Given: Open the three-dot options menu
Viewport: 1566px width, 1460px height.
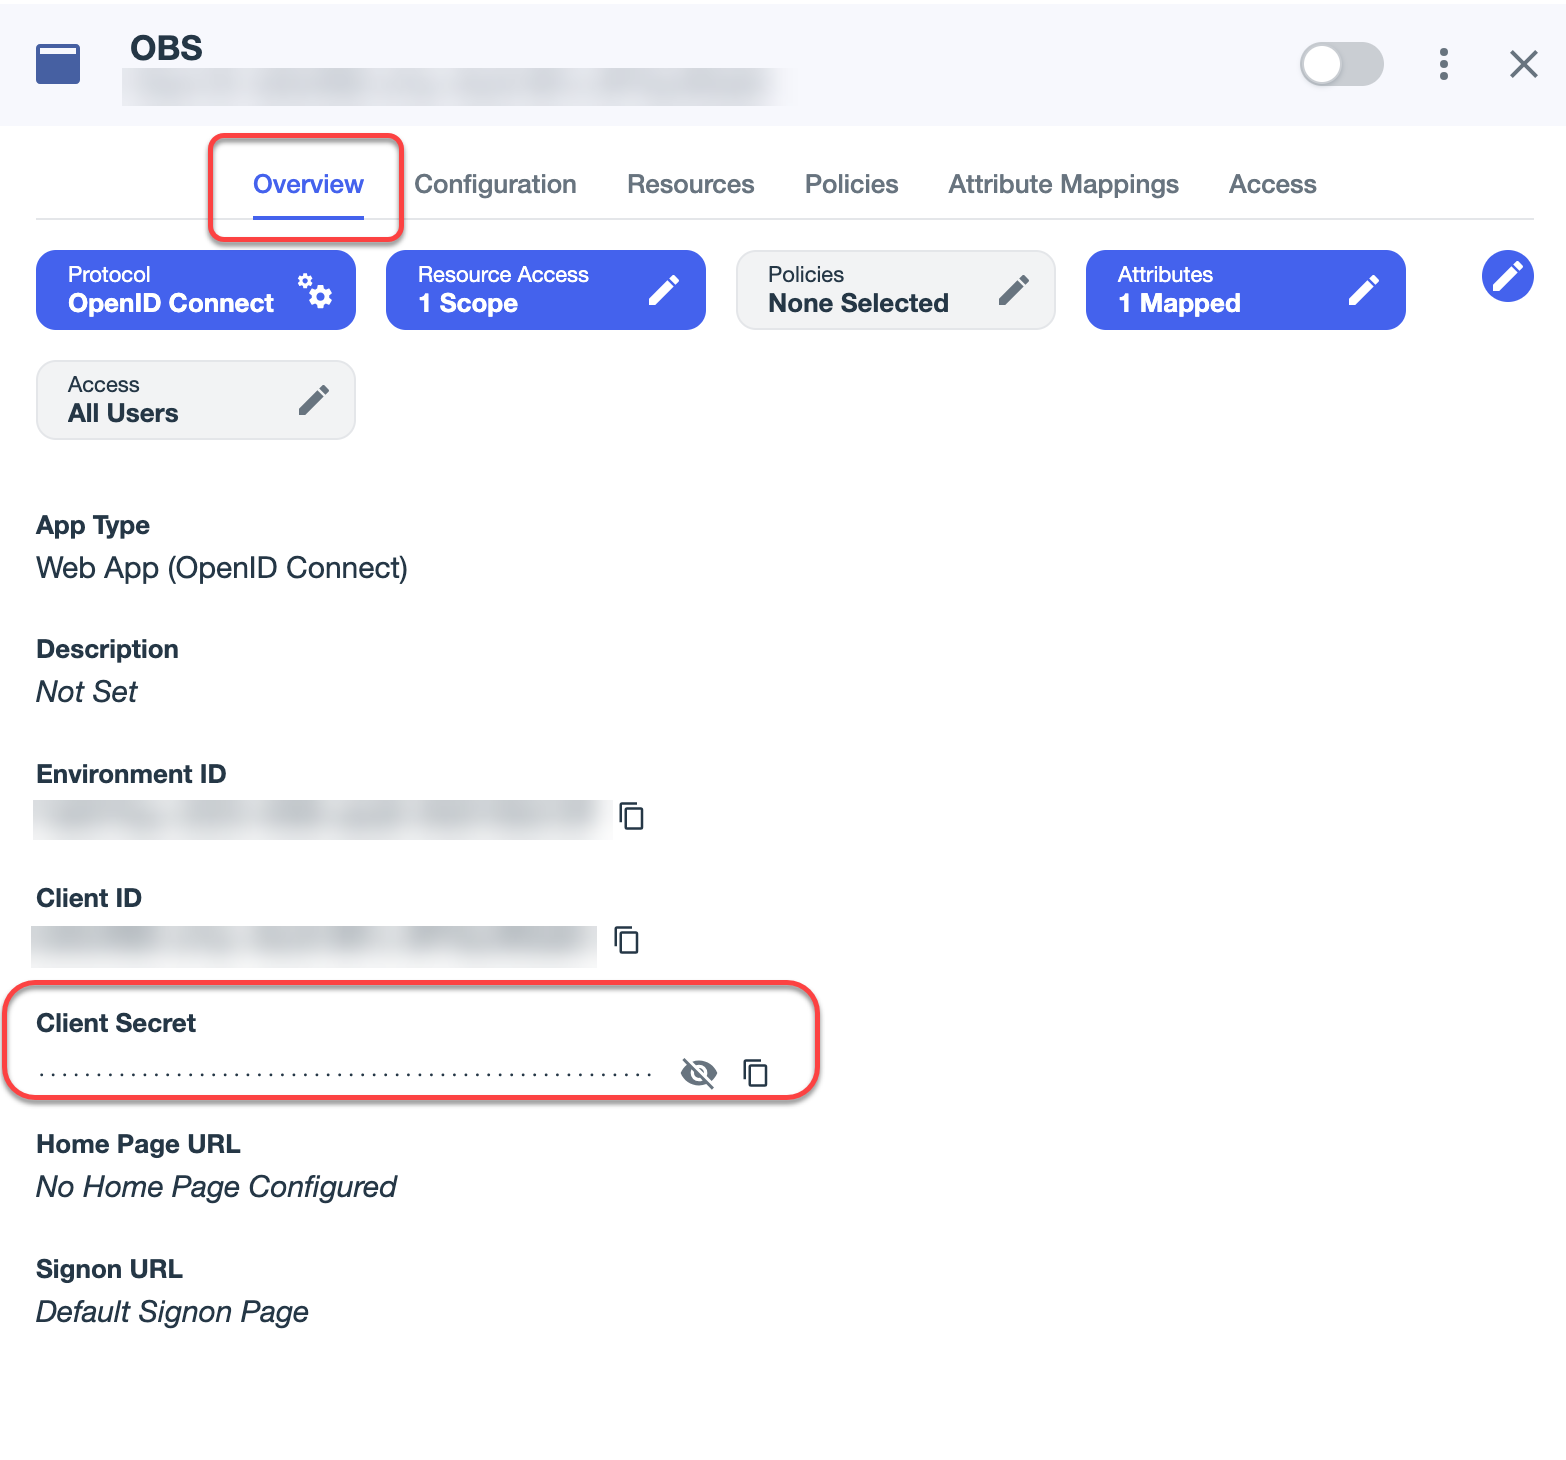Looking at the screenshot, I should click(x=1443, y=64).
